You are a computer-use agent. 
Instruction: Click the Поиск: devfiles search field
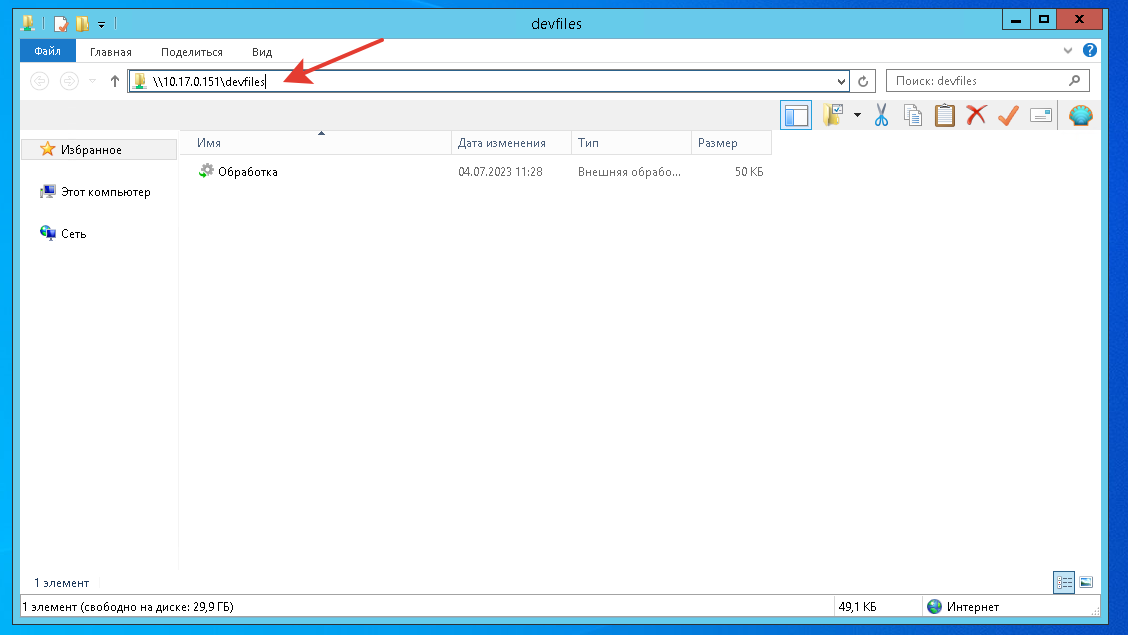tap(975, 81)
